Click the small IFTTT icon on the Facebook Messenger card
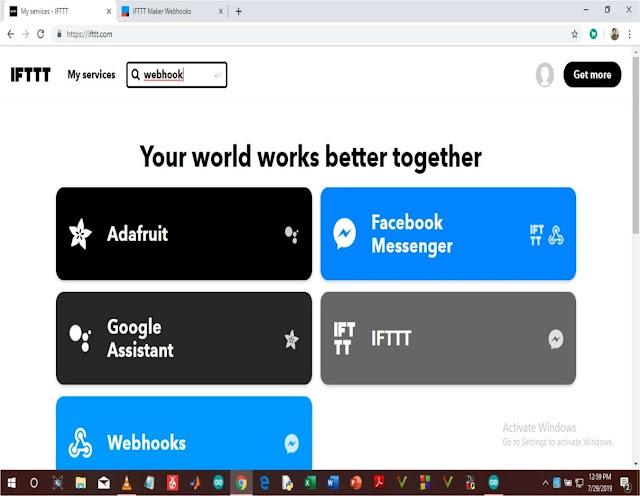 536,235
